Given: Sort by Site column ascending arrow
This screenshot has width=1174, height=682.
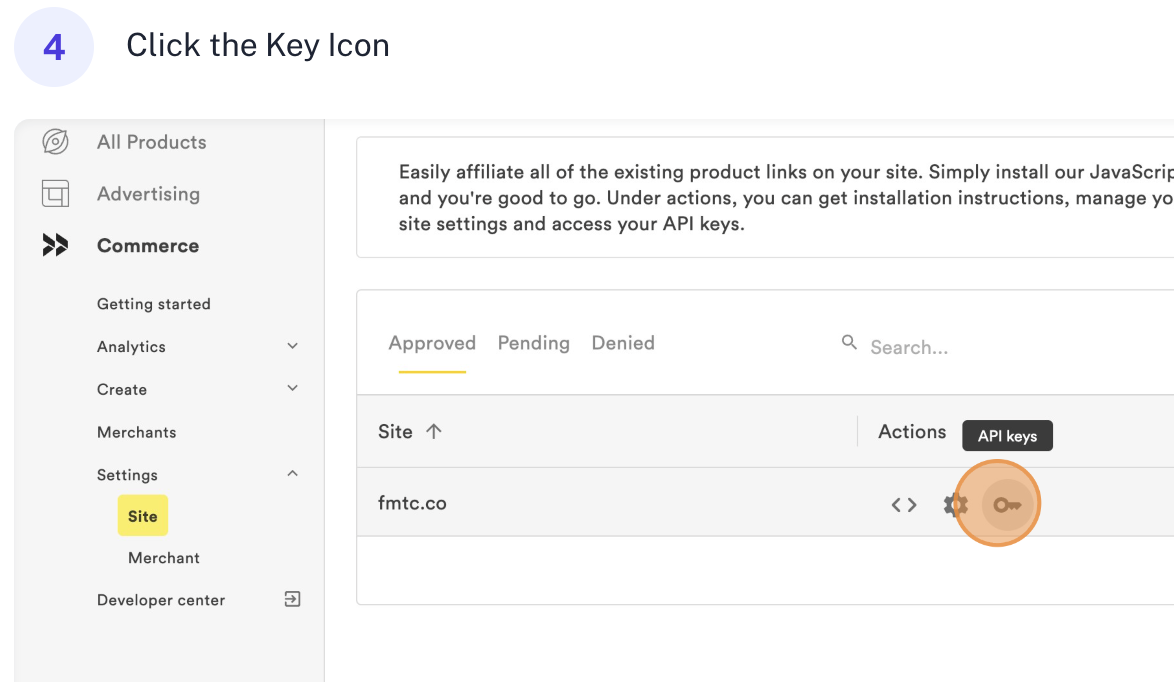Looking at the screenshot, I should click(x=434, y=432).
